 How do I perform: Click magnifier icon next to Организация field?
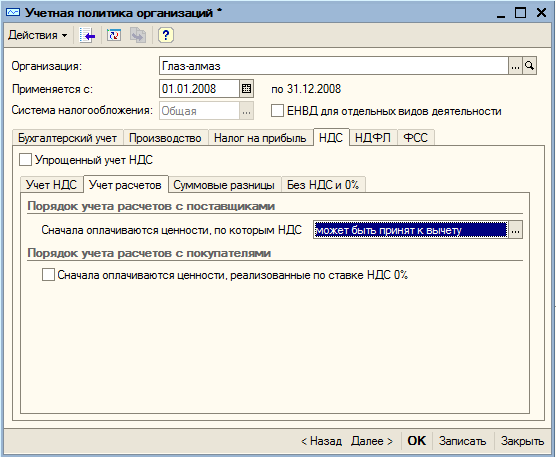(x=529, y=66)
